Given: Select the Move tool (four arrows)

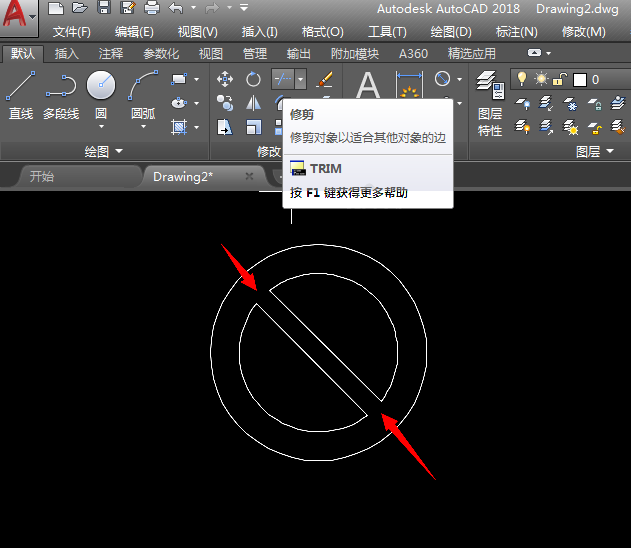Looking at the screenshot, I should (x=225, y=79).
